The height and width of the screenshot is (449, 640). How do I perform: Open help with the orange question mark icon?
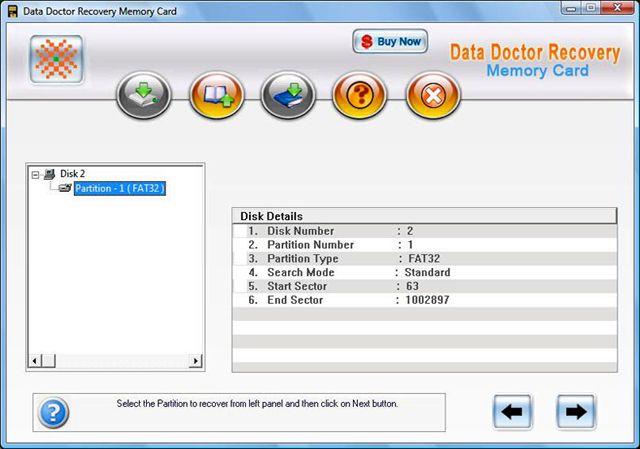coord(360,95)
